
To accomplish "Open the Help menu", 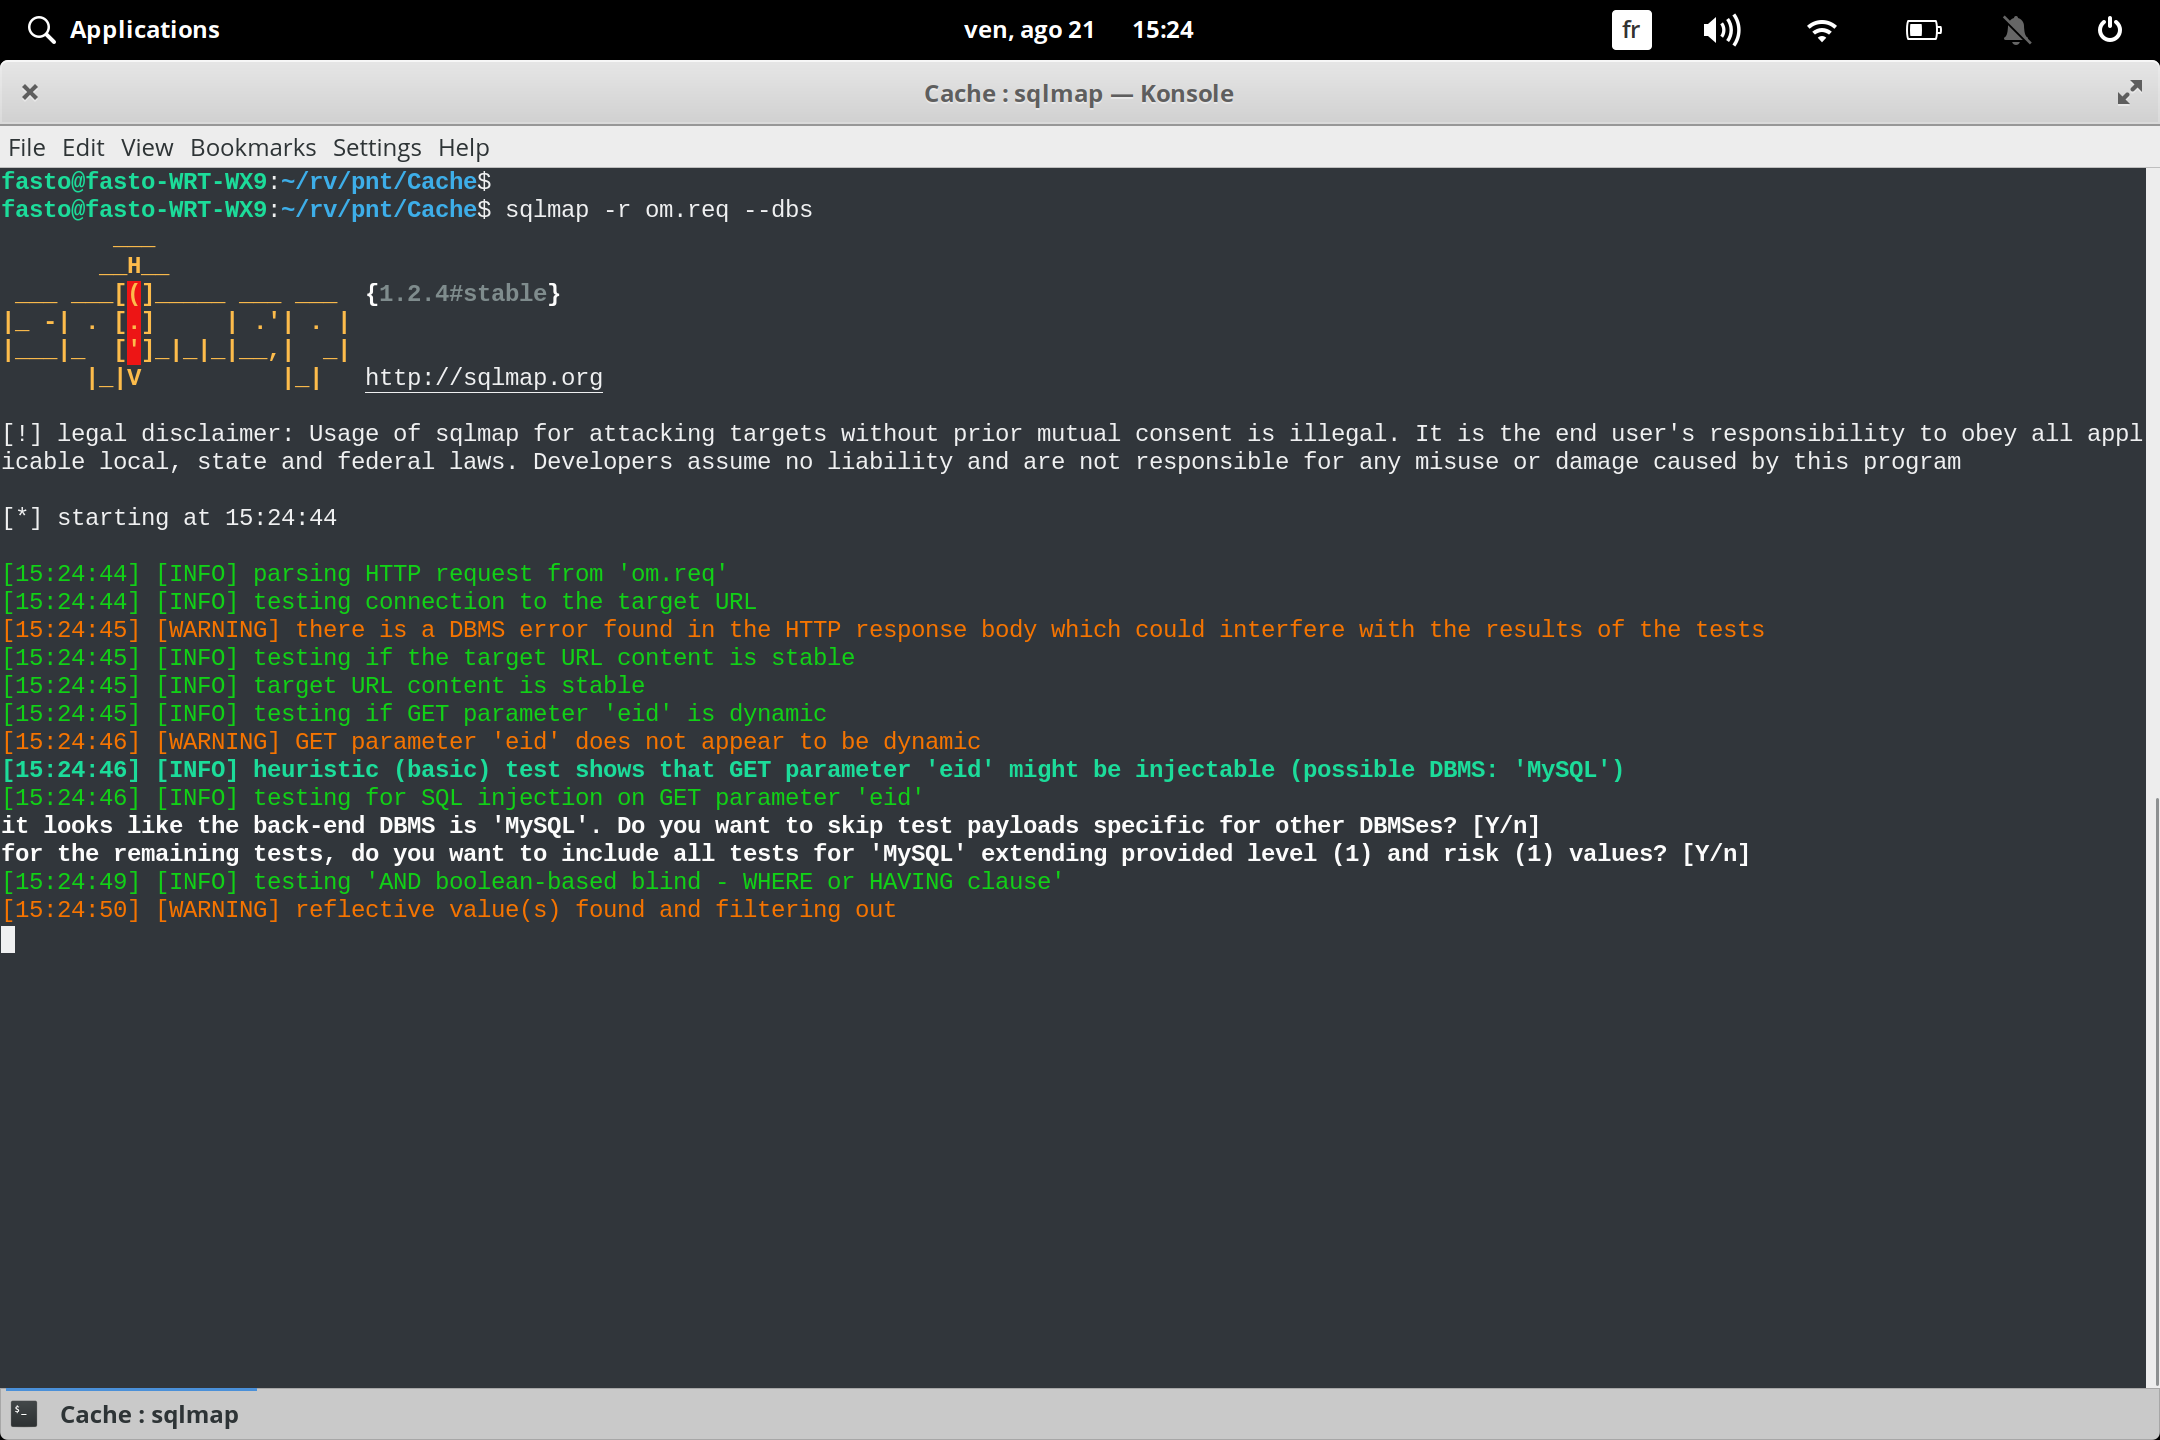I will click(461, 147).
